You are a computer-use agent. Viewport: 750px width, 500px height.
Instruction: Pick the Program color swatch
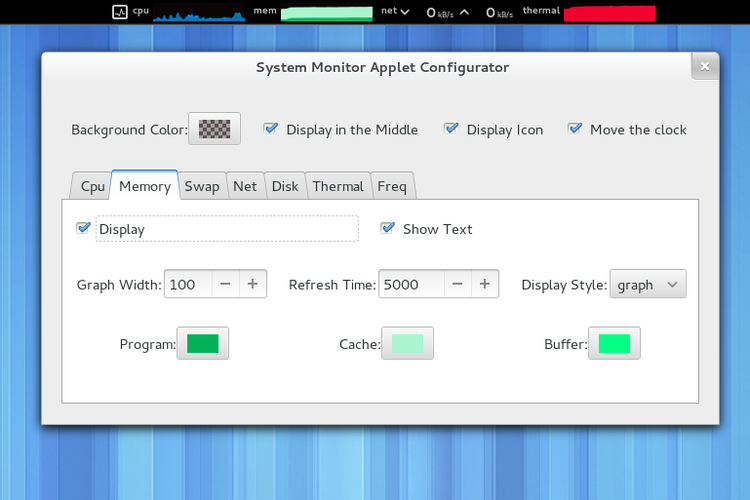[203, 343]
